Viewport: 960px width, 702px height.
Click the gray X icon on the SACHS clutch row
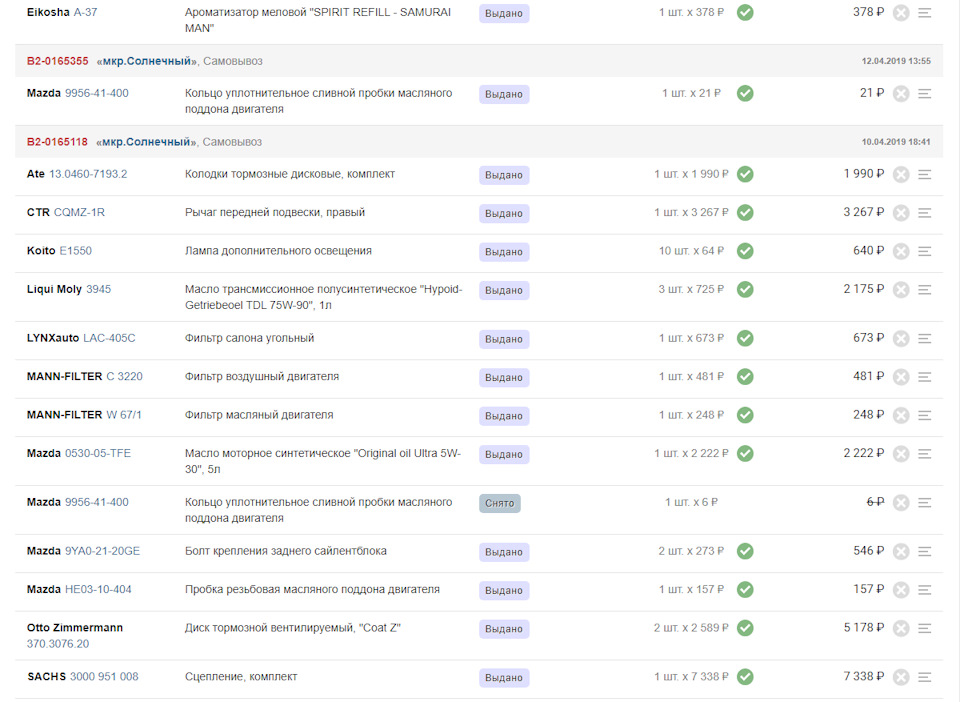coord(901,677)
